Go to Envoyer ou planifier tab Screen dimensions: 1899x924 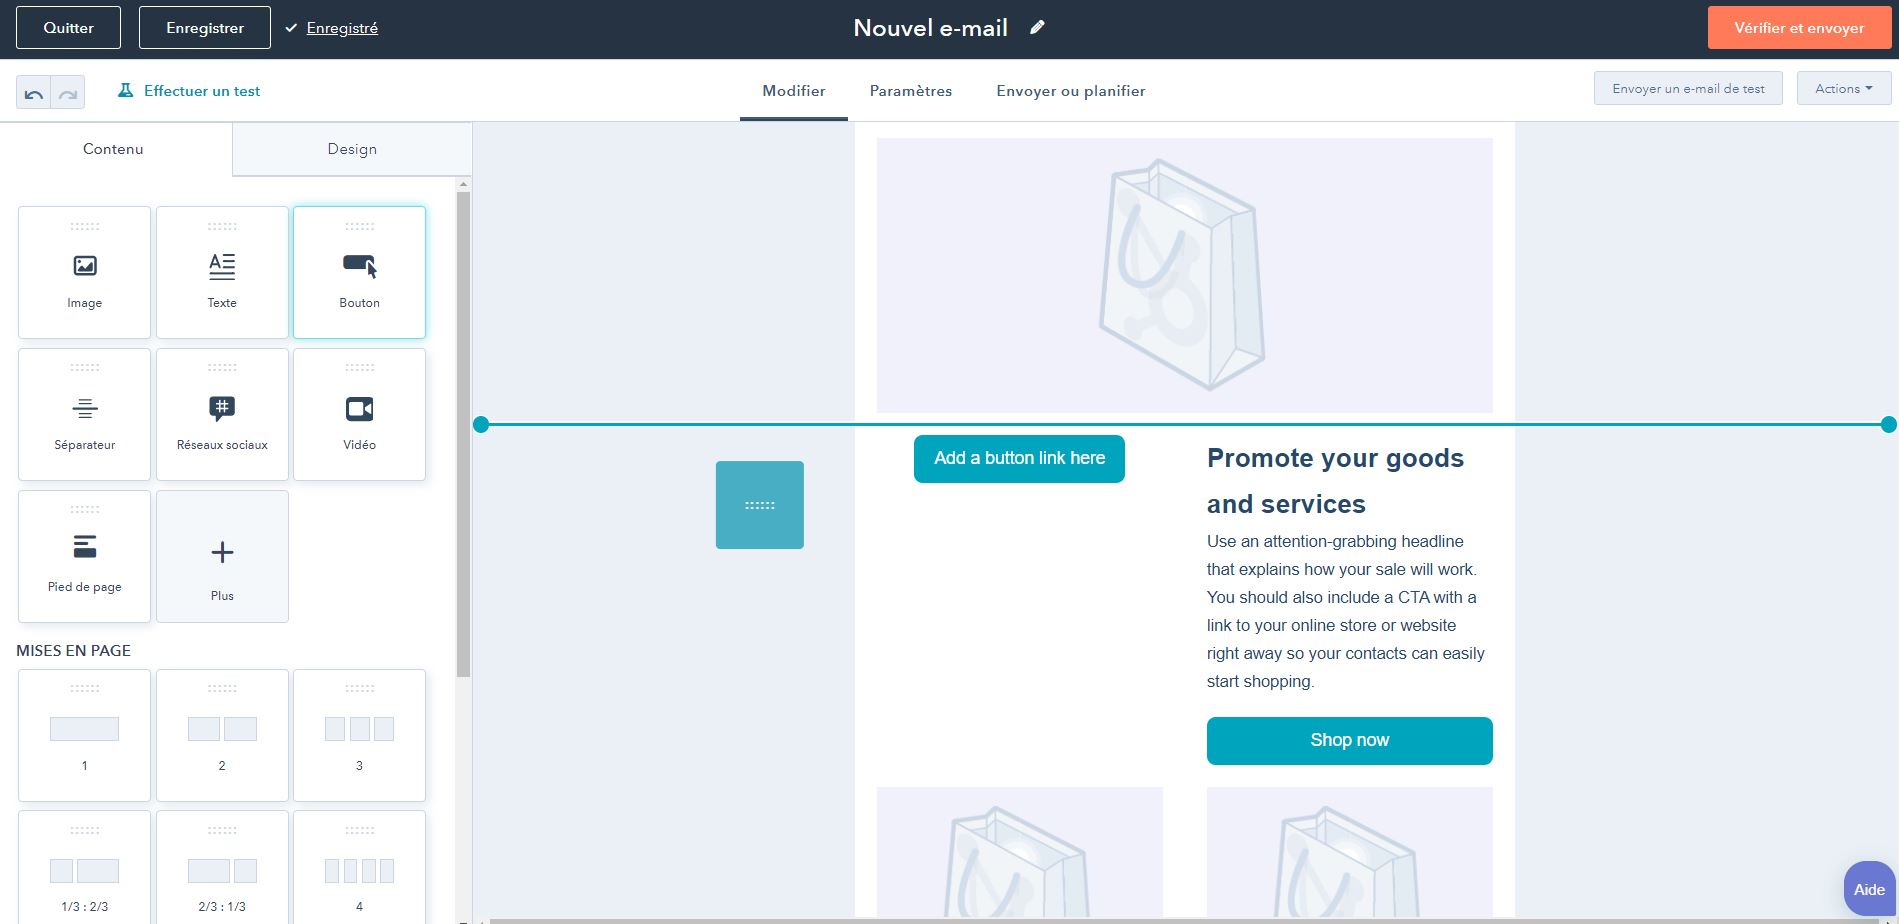1070,91
